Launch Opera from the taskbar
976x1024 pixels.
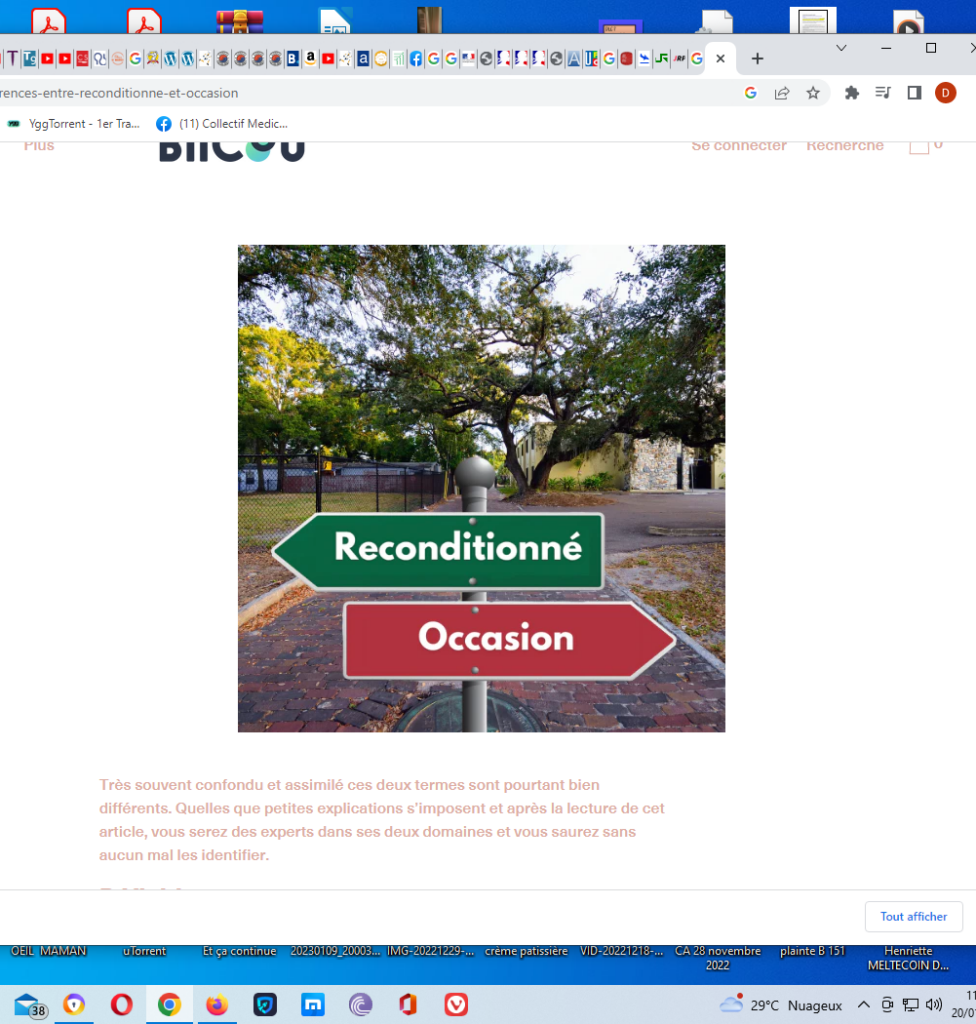coord(122,1004)
